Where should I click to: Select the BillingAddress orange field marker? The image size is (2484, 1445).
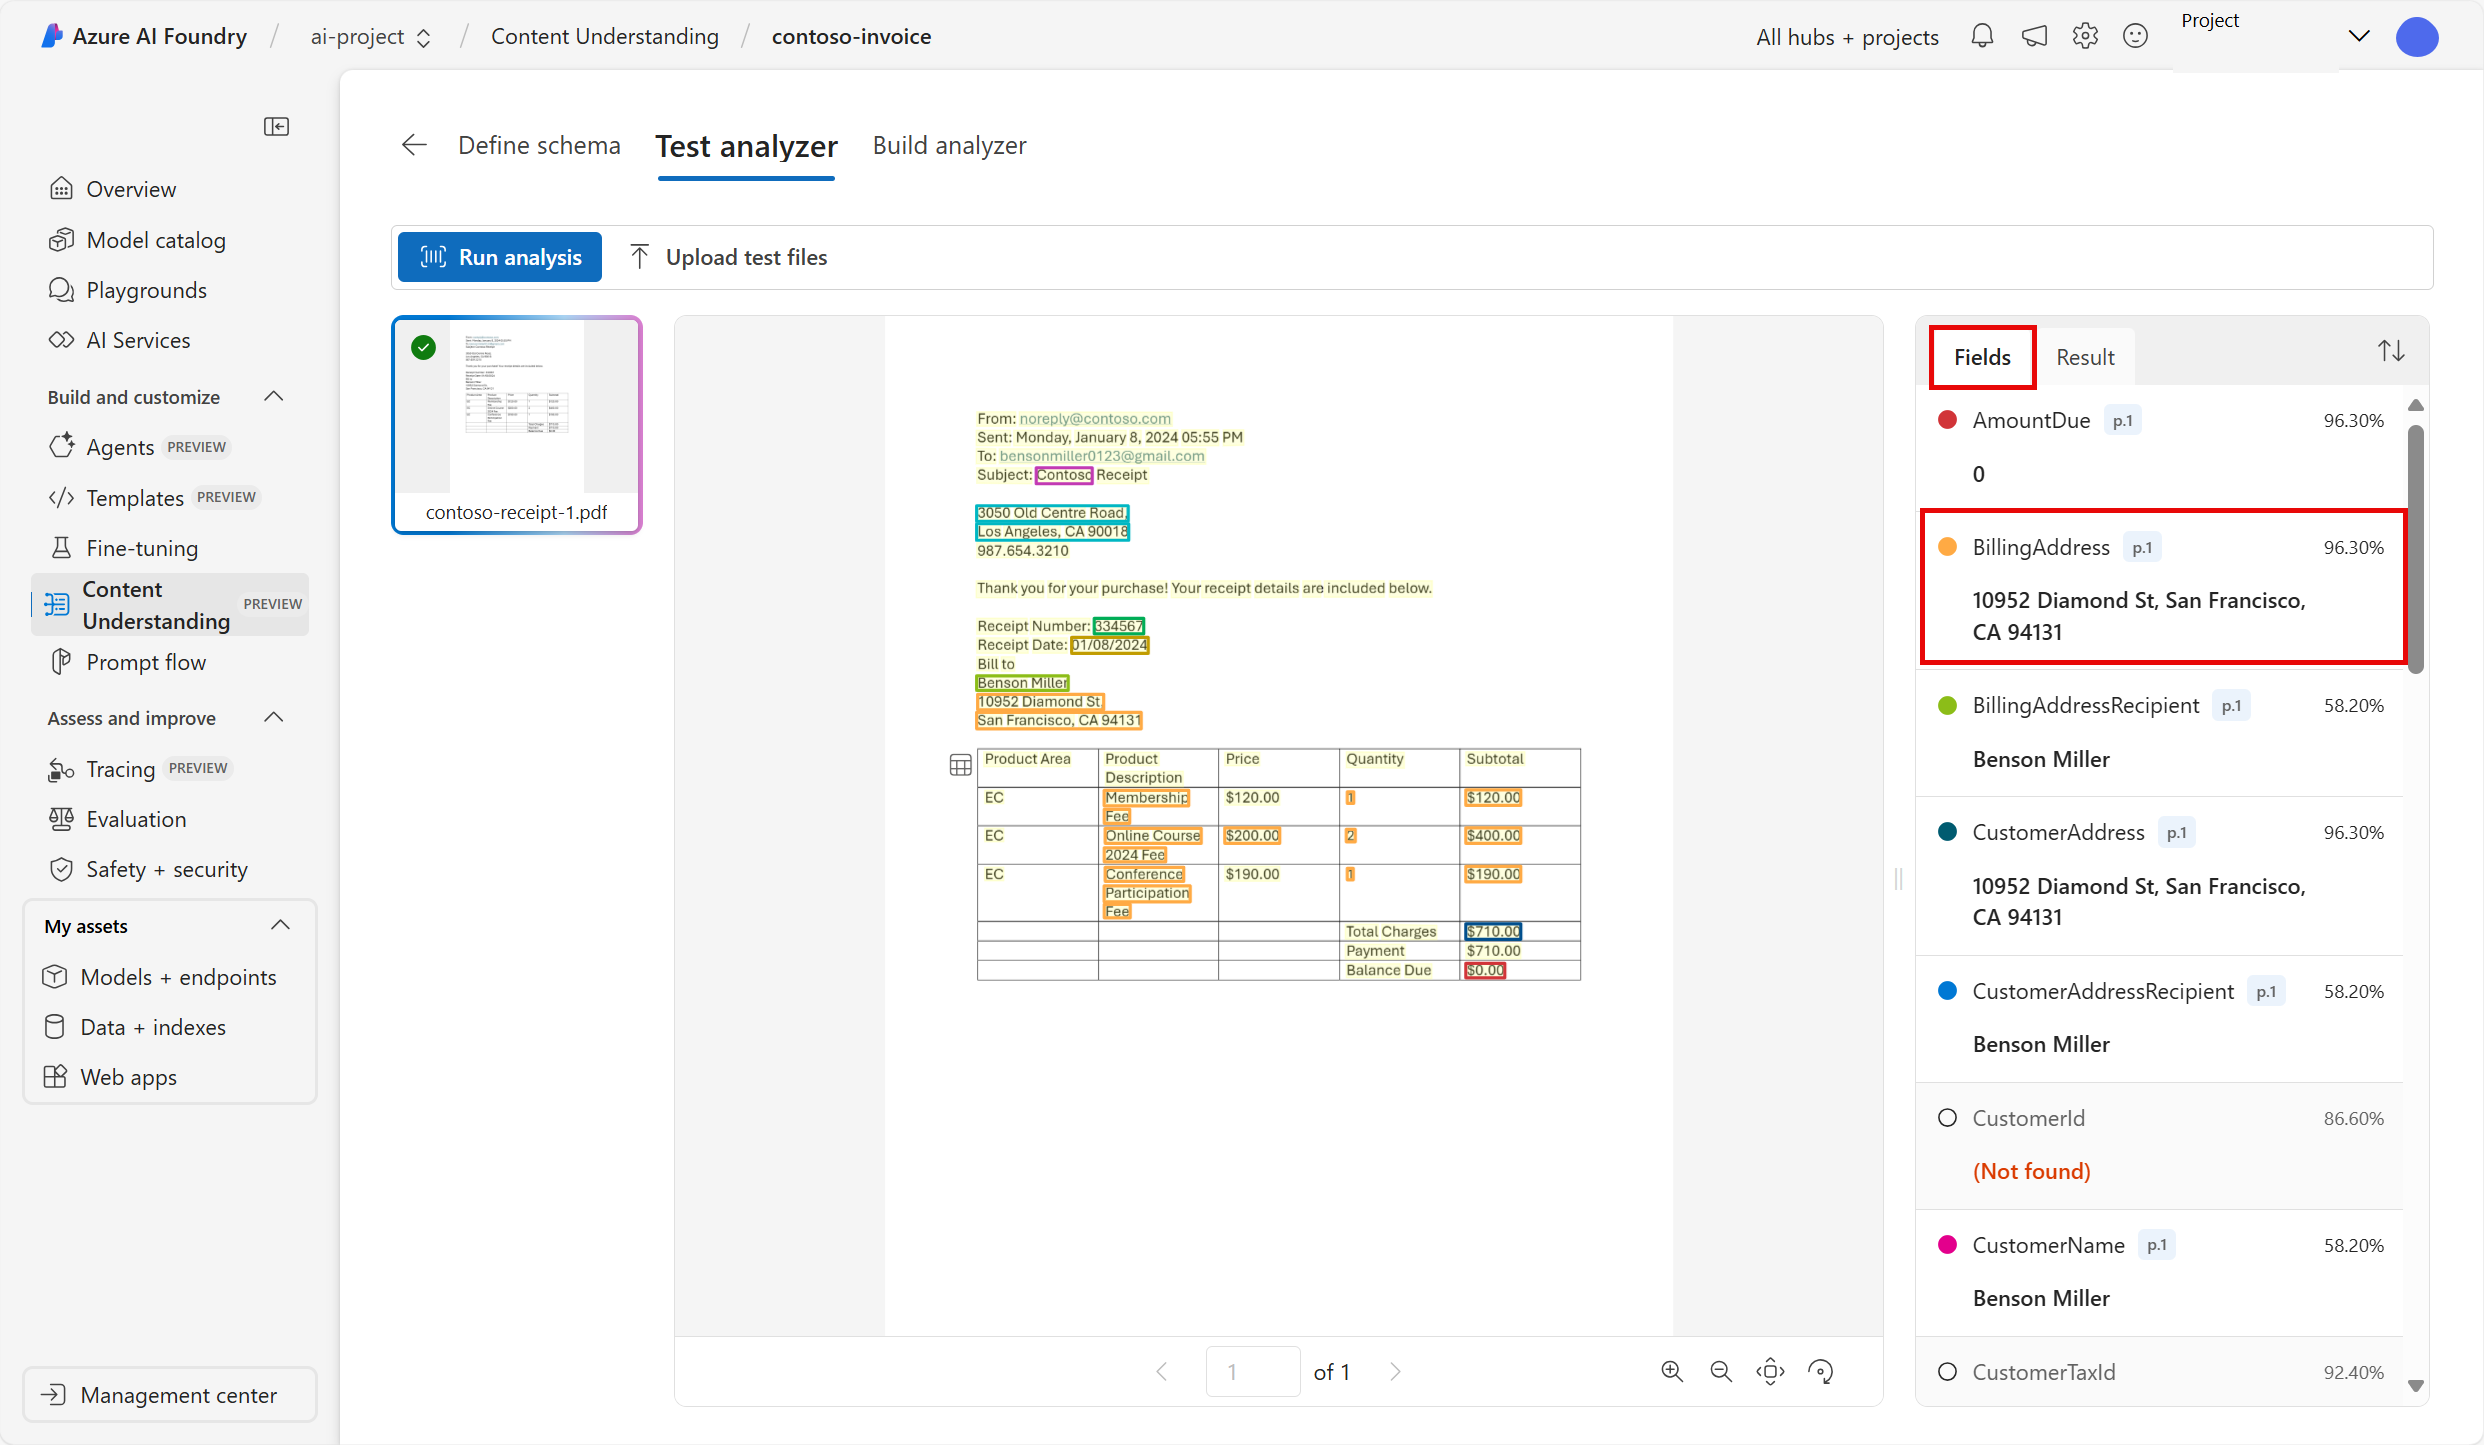pyautogui.click(x=1946, y=547)
